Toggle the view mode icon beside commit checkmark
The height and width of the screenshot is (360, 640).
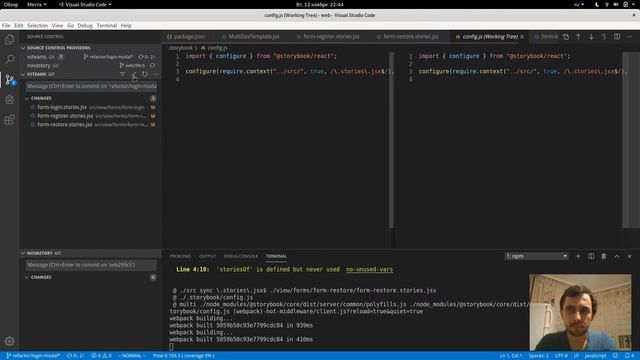(122, 74)
